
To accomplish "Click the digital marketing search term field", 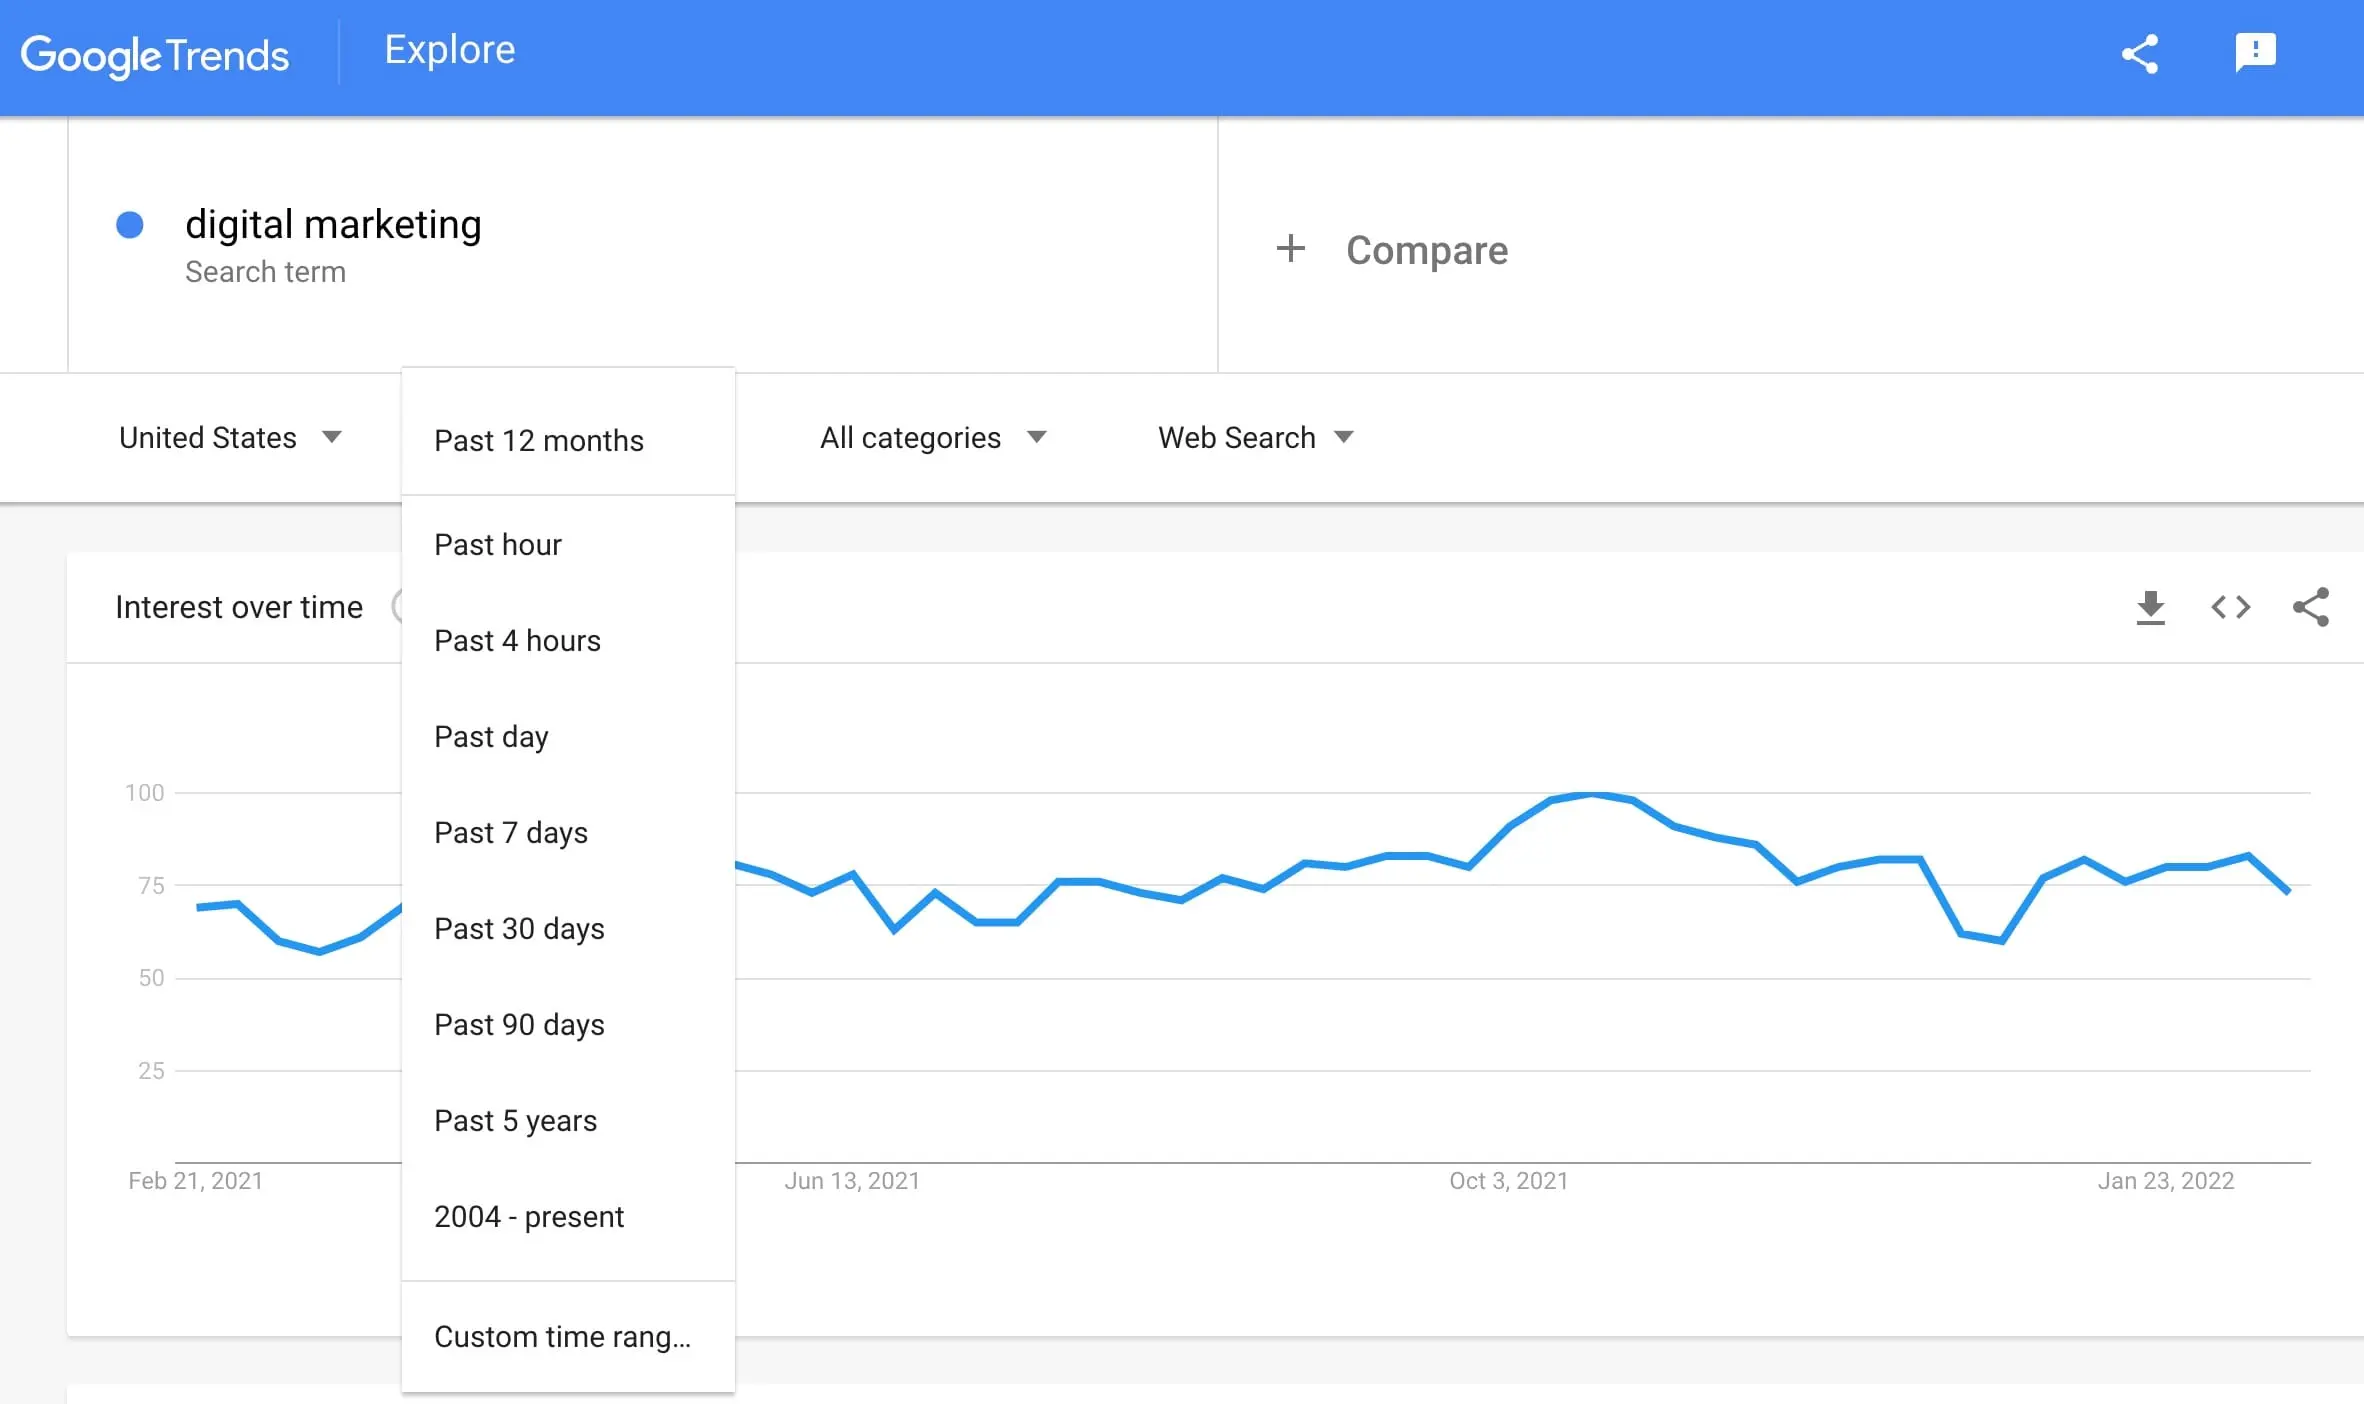I will pos(333,226).
